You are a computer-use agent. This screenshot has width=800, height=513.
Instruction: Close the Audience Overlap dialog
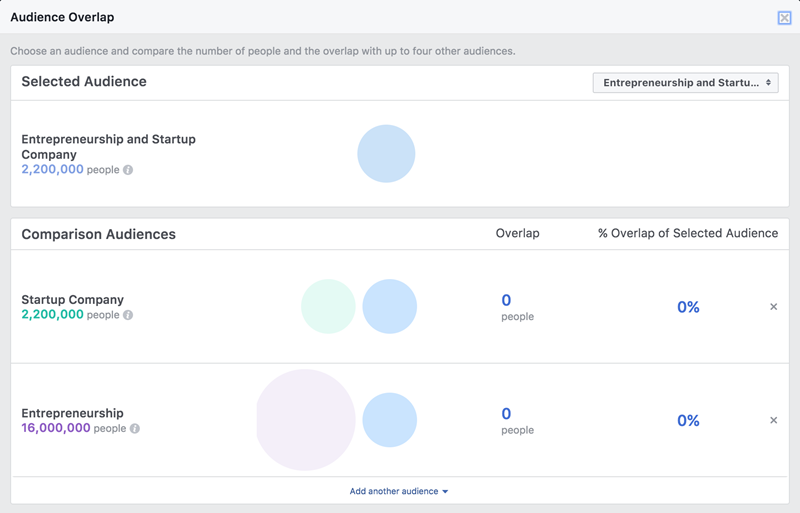[784, 18]
